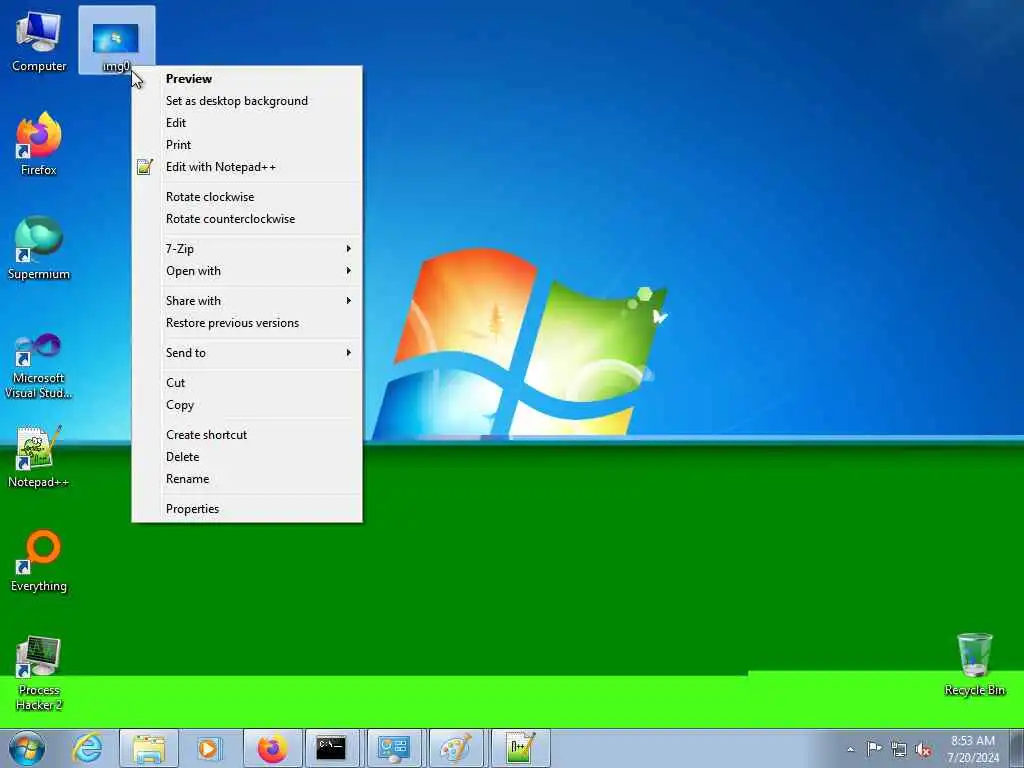1024x768 pixels.
Task: Select Set as desktop background
Action: coord(247,101)
